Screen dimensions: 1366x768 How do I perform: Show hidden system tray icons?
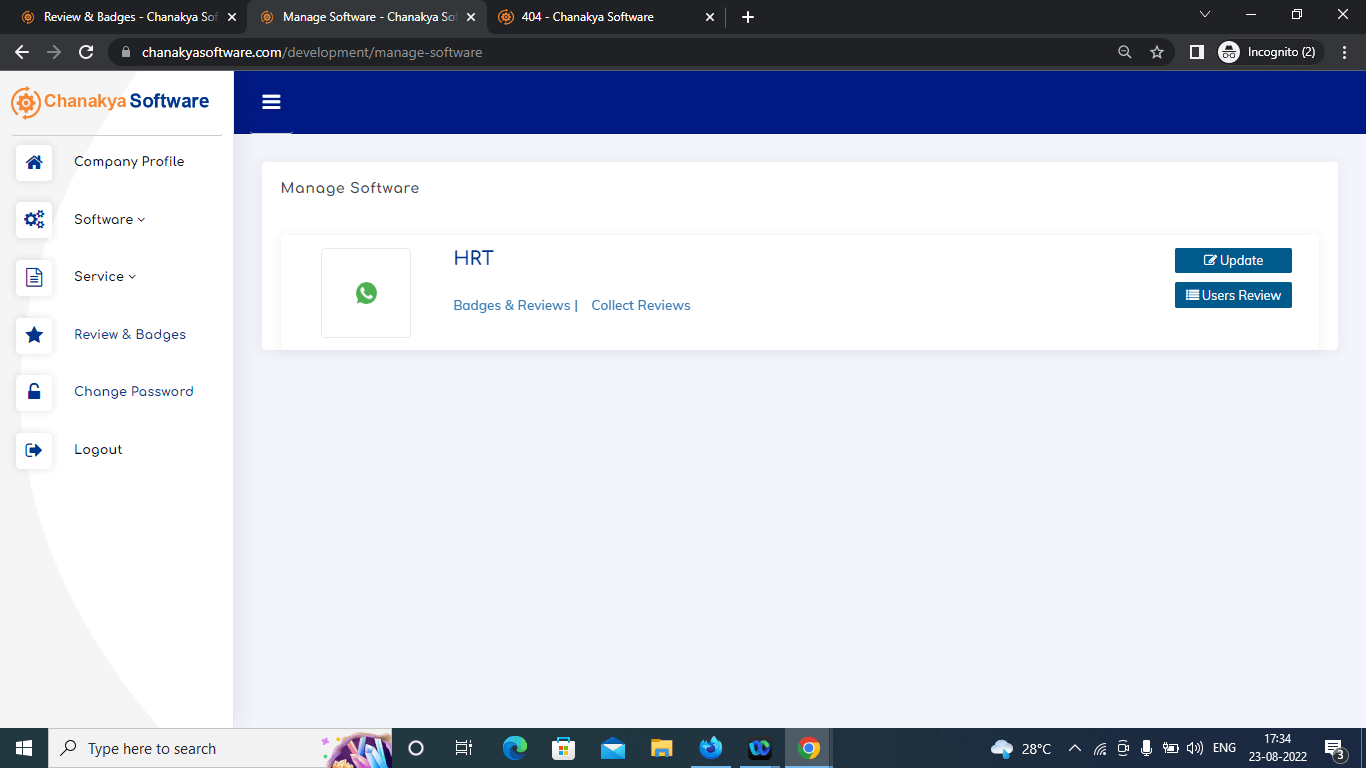1075,748
